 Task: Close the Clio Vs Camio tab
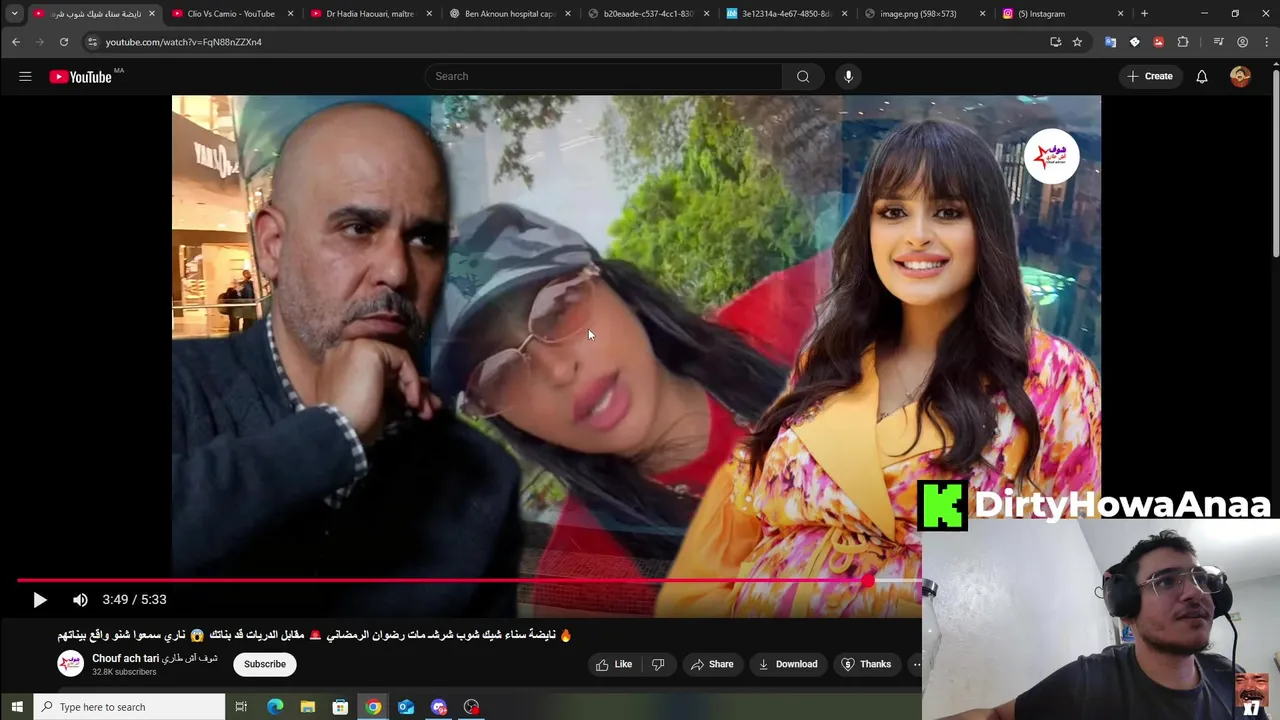click(290, 14)
